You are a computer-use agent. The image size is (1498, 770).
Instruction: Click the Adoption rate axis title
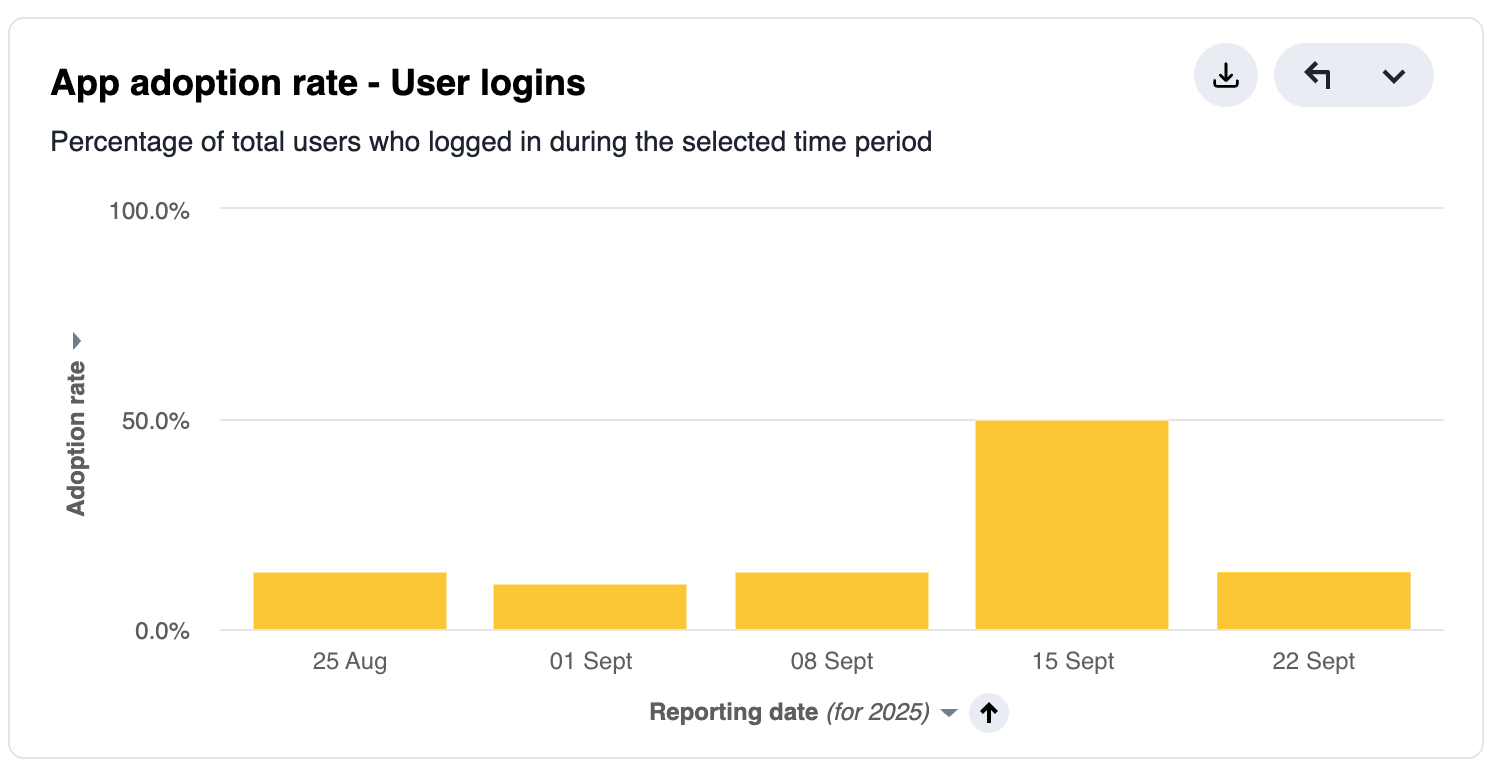pos(77,438)
